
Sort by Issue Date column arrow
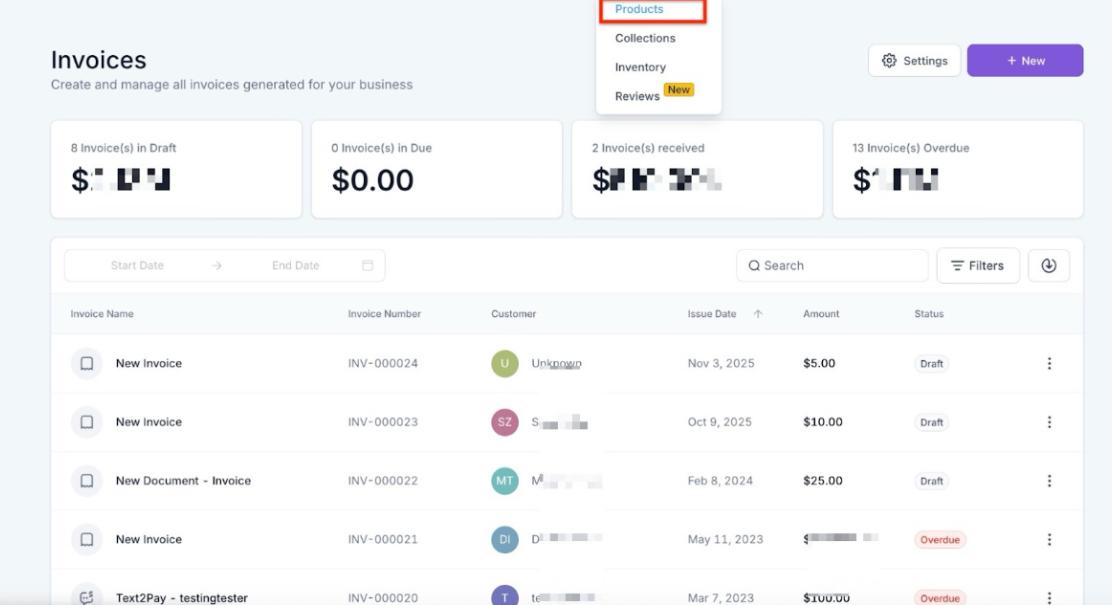click(x=758, y=314)
